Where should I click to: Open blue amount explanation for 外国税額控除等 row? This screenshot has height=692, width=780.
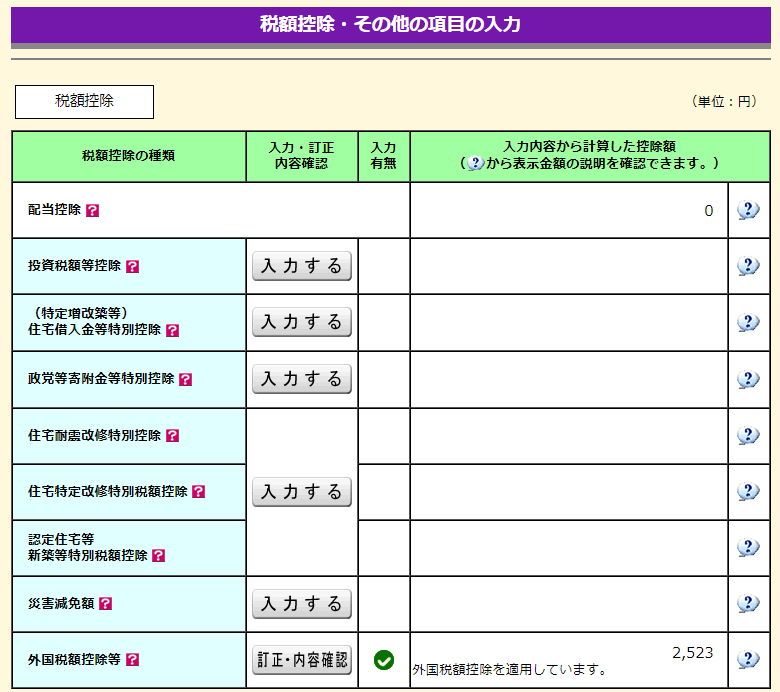point(748,659)
